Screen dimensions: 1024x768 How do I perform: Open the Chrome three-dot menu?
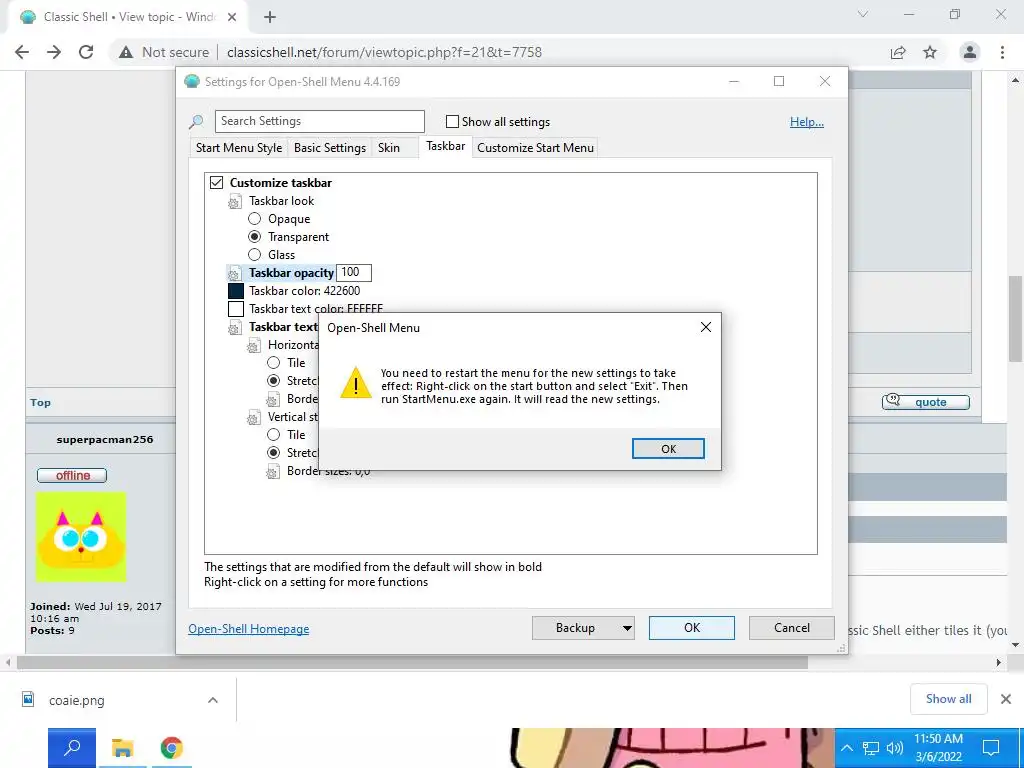pyautogui.click(x=1002, y=52)
